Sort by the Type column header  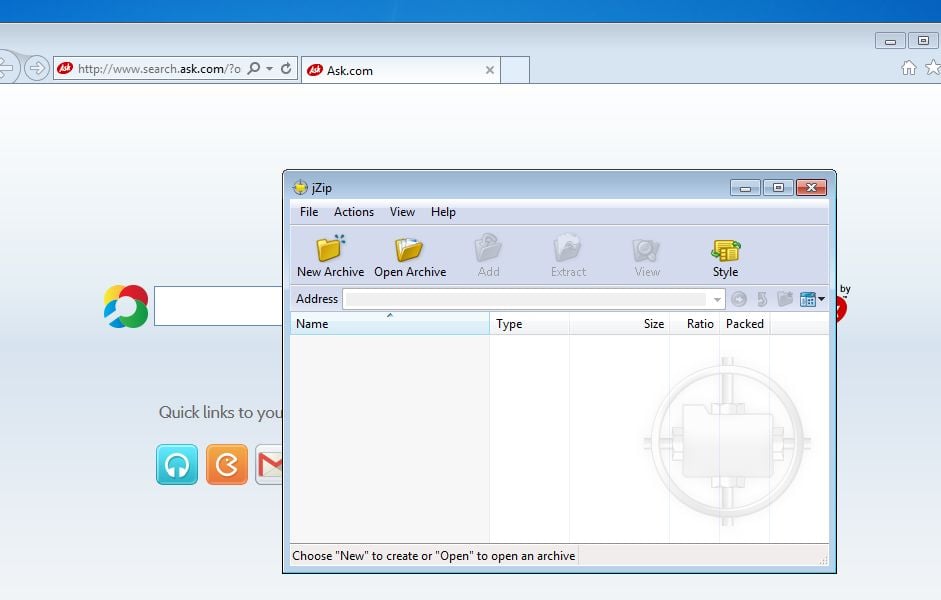click(529, 323)
